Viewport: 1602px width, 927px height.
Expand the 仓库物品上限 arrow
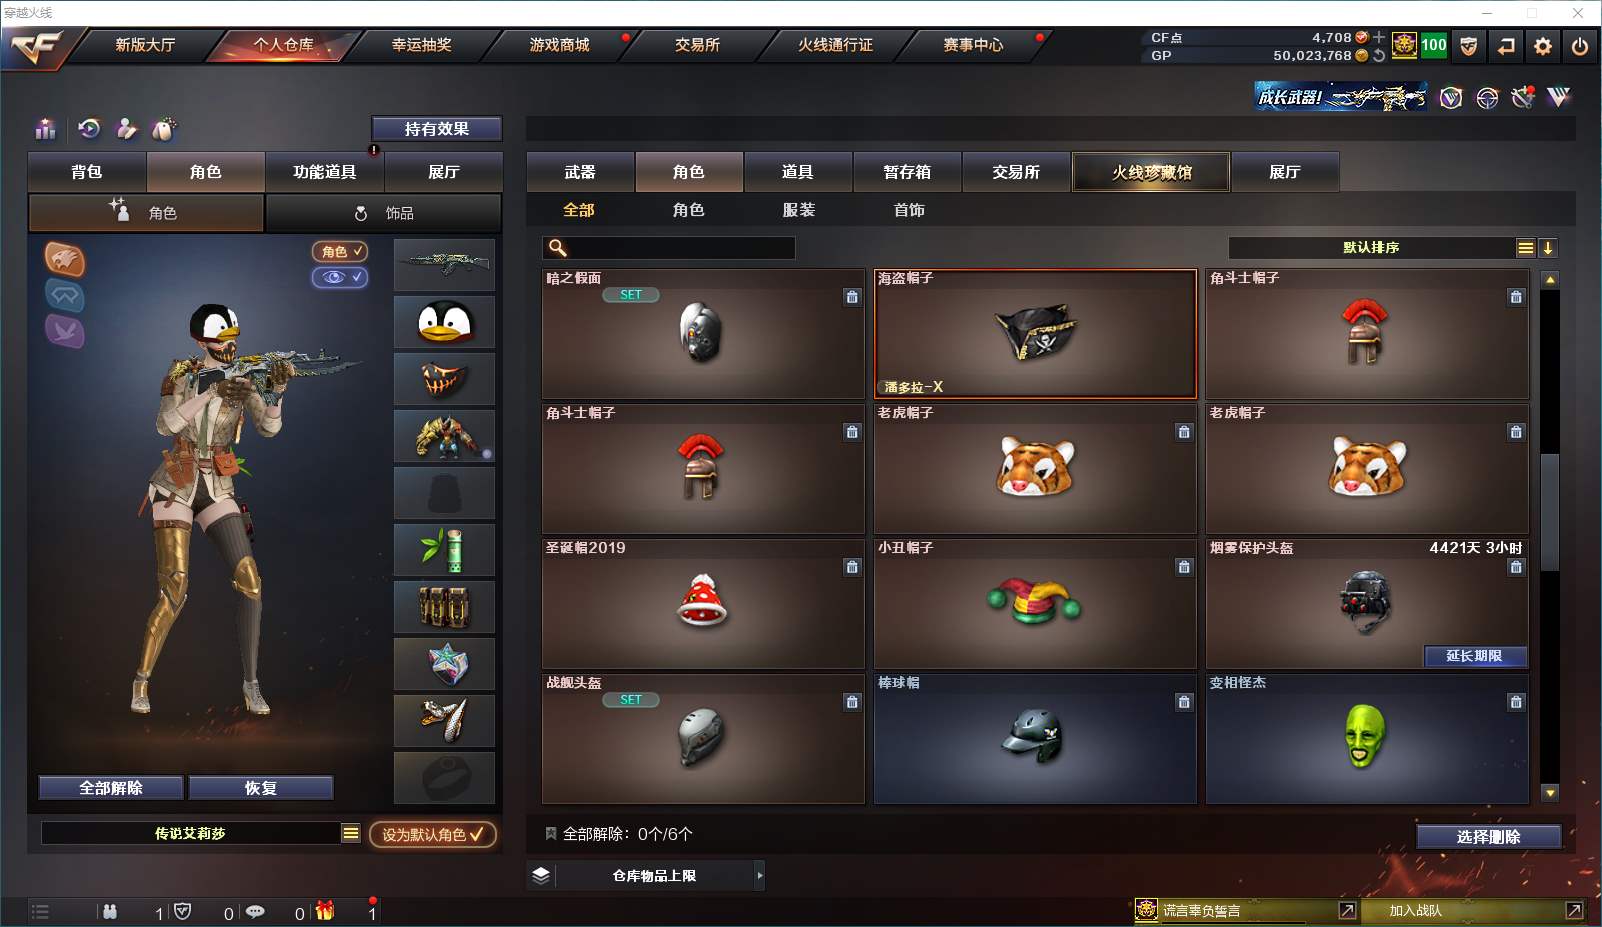(760, 875)
